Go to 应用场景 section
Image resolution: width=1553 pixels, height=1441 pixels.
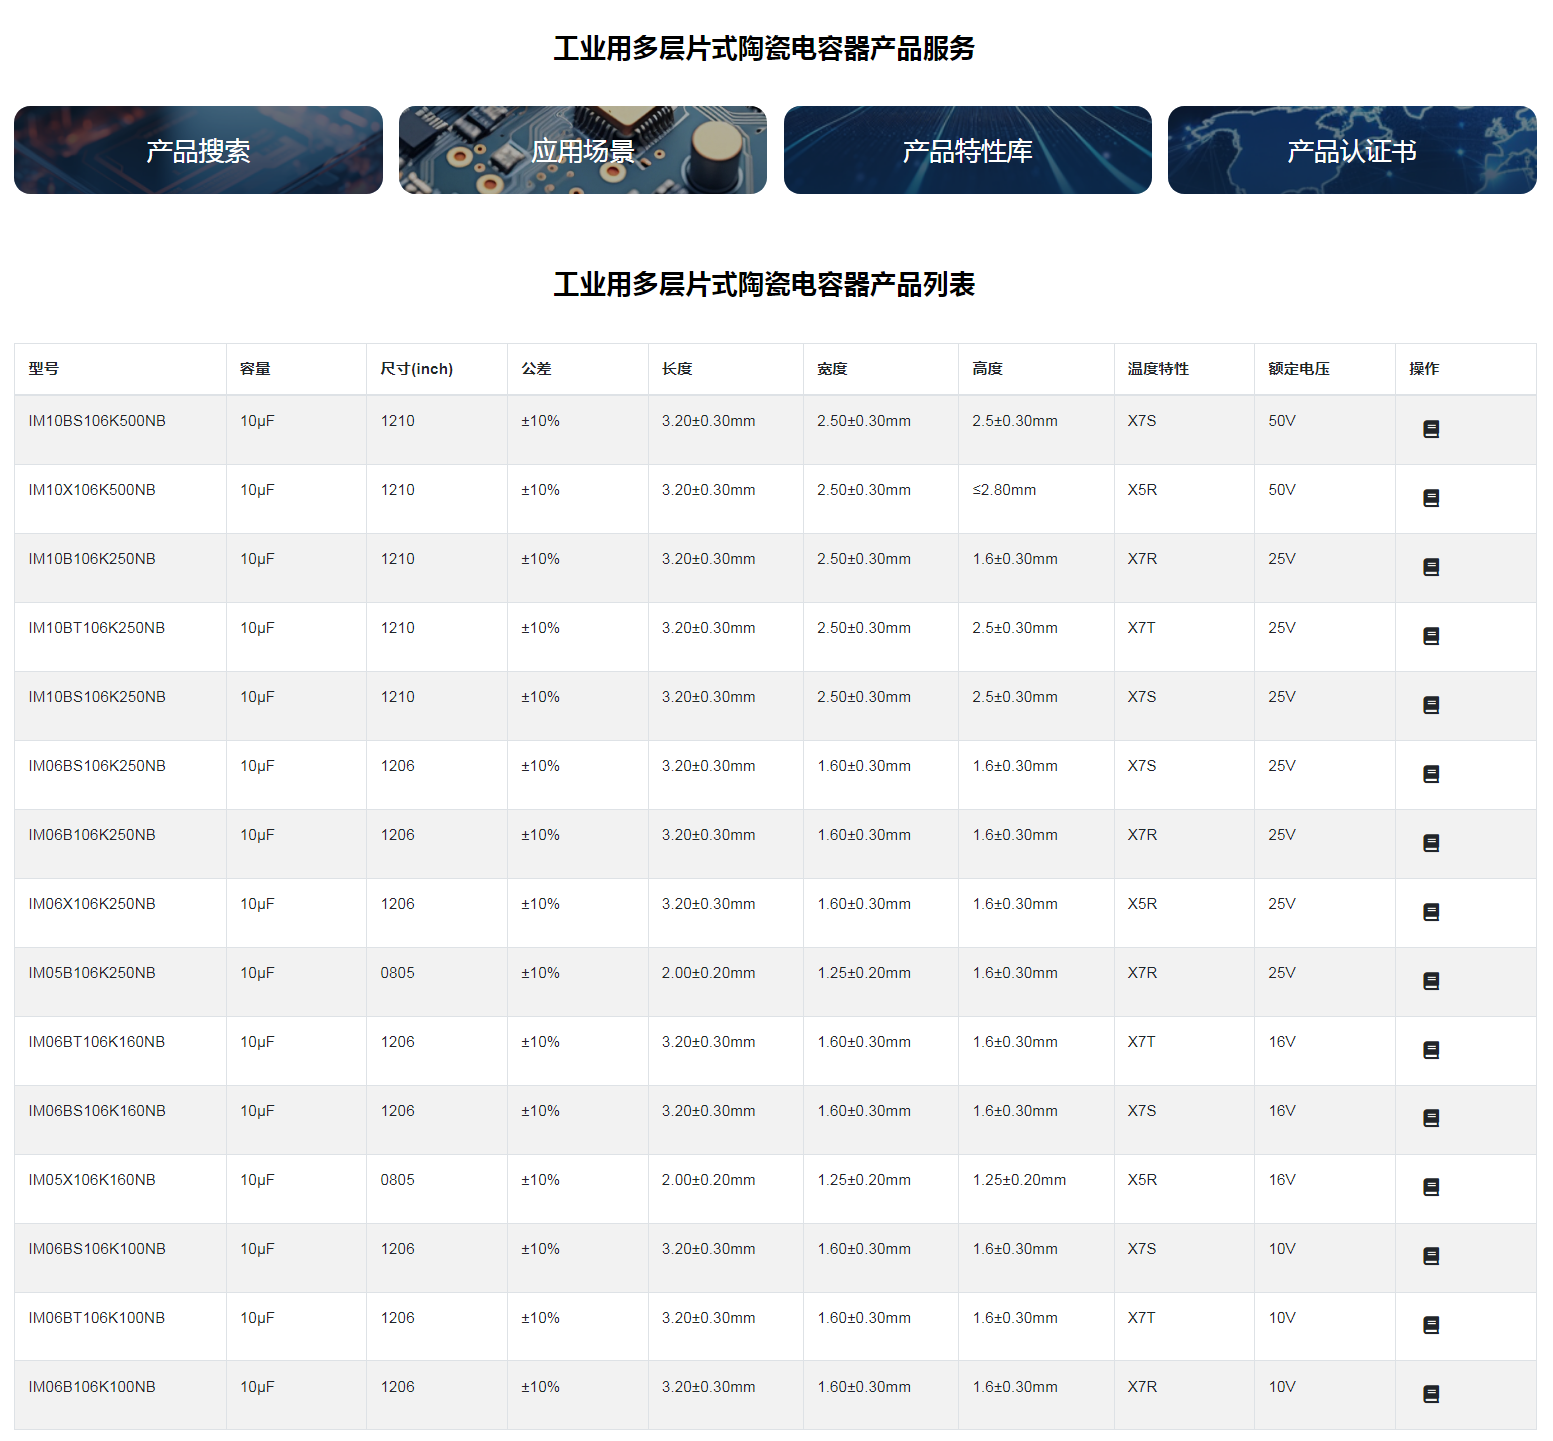[x=582, y=150]
